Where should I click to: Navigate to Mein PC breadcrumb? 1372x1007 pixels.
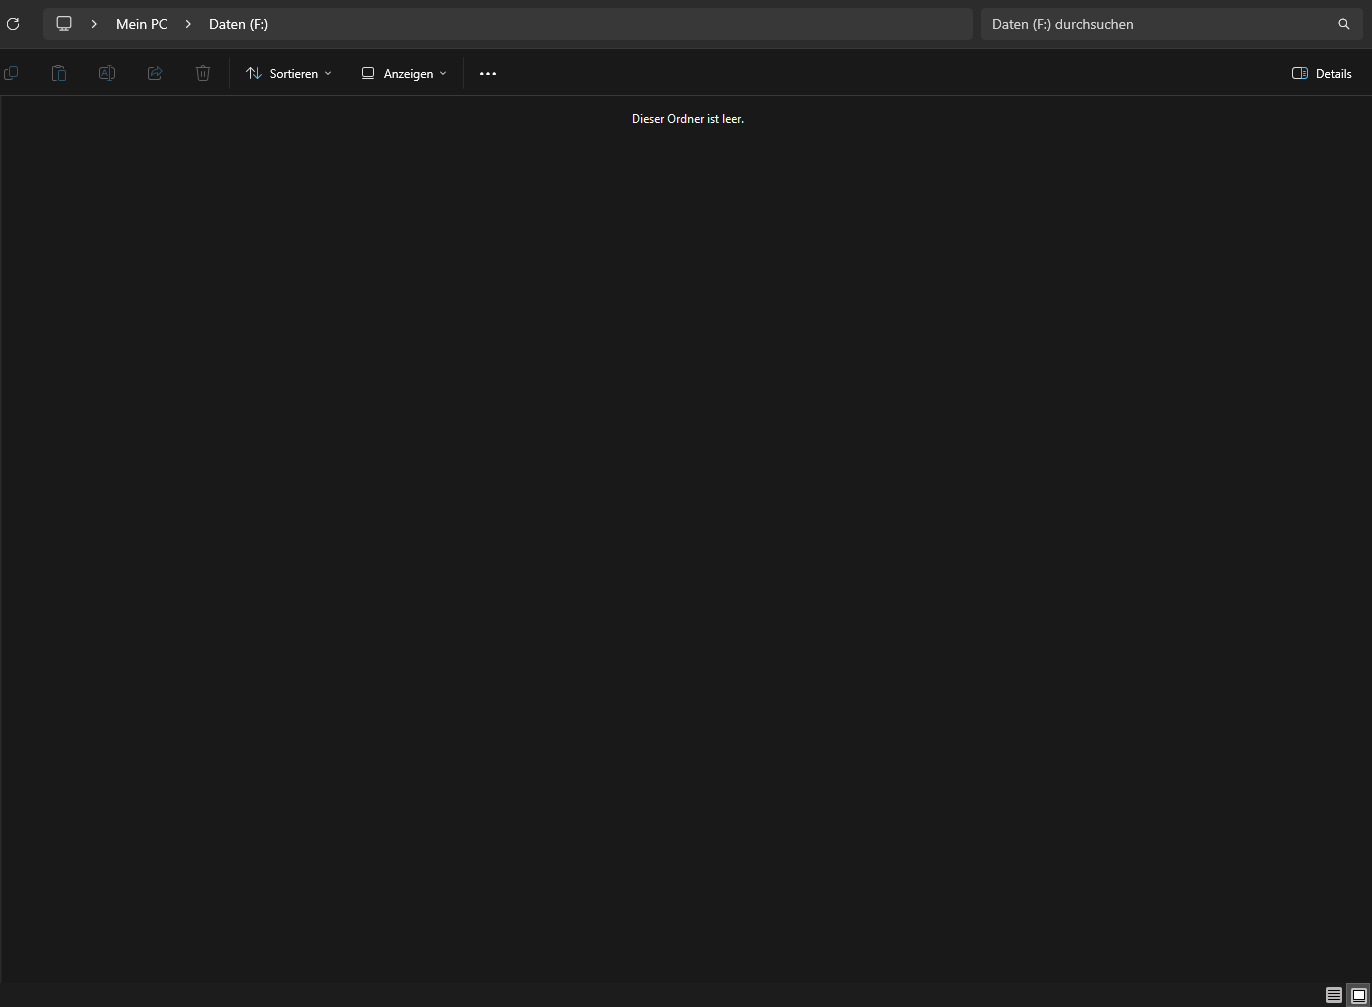[x=142, y=24]
